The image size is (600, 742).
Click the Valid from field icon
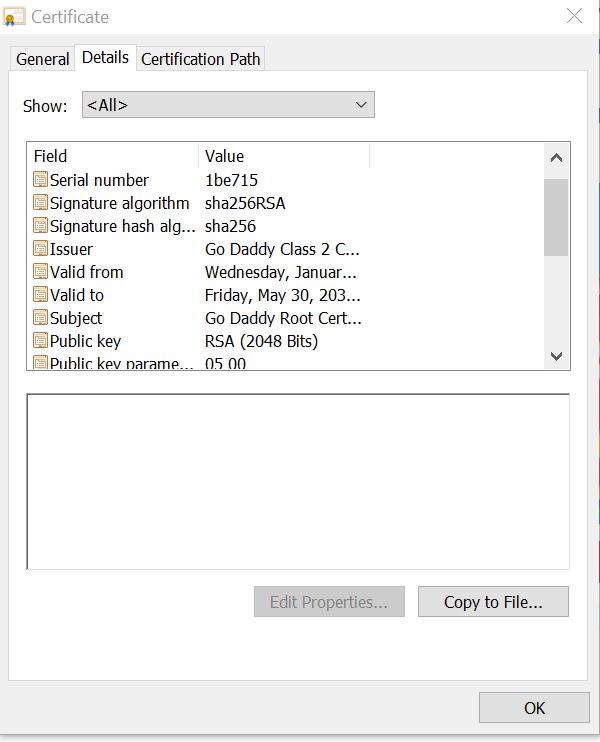click(x=41, y=272)
